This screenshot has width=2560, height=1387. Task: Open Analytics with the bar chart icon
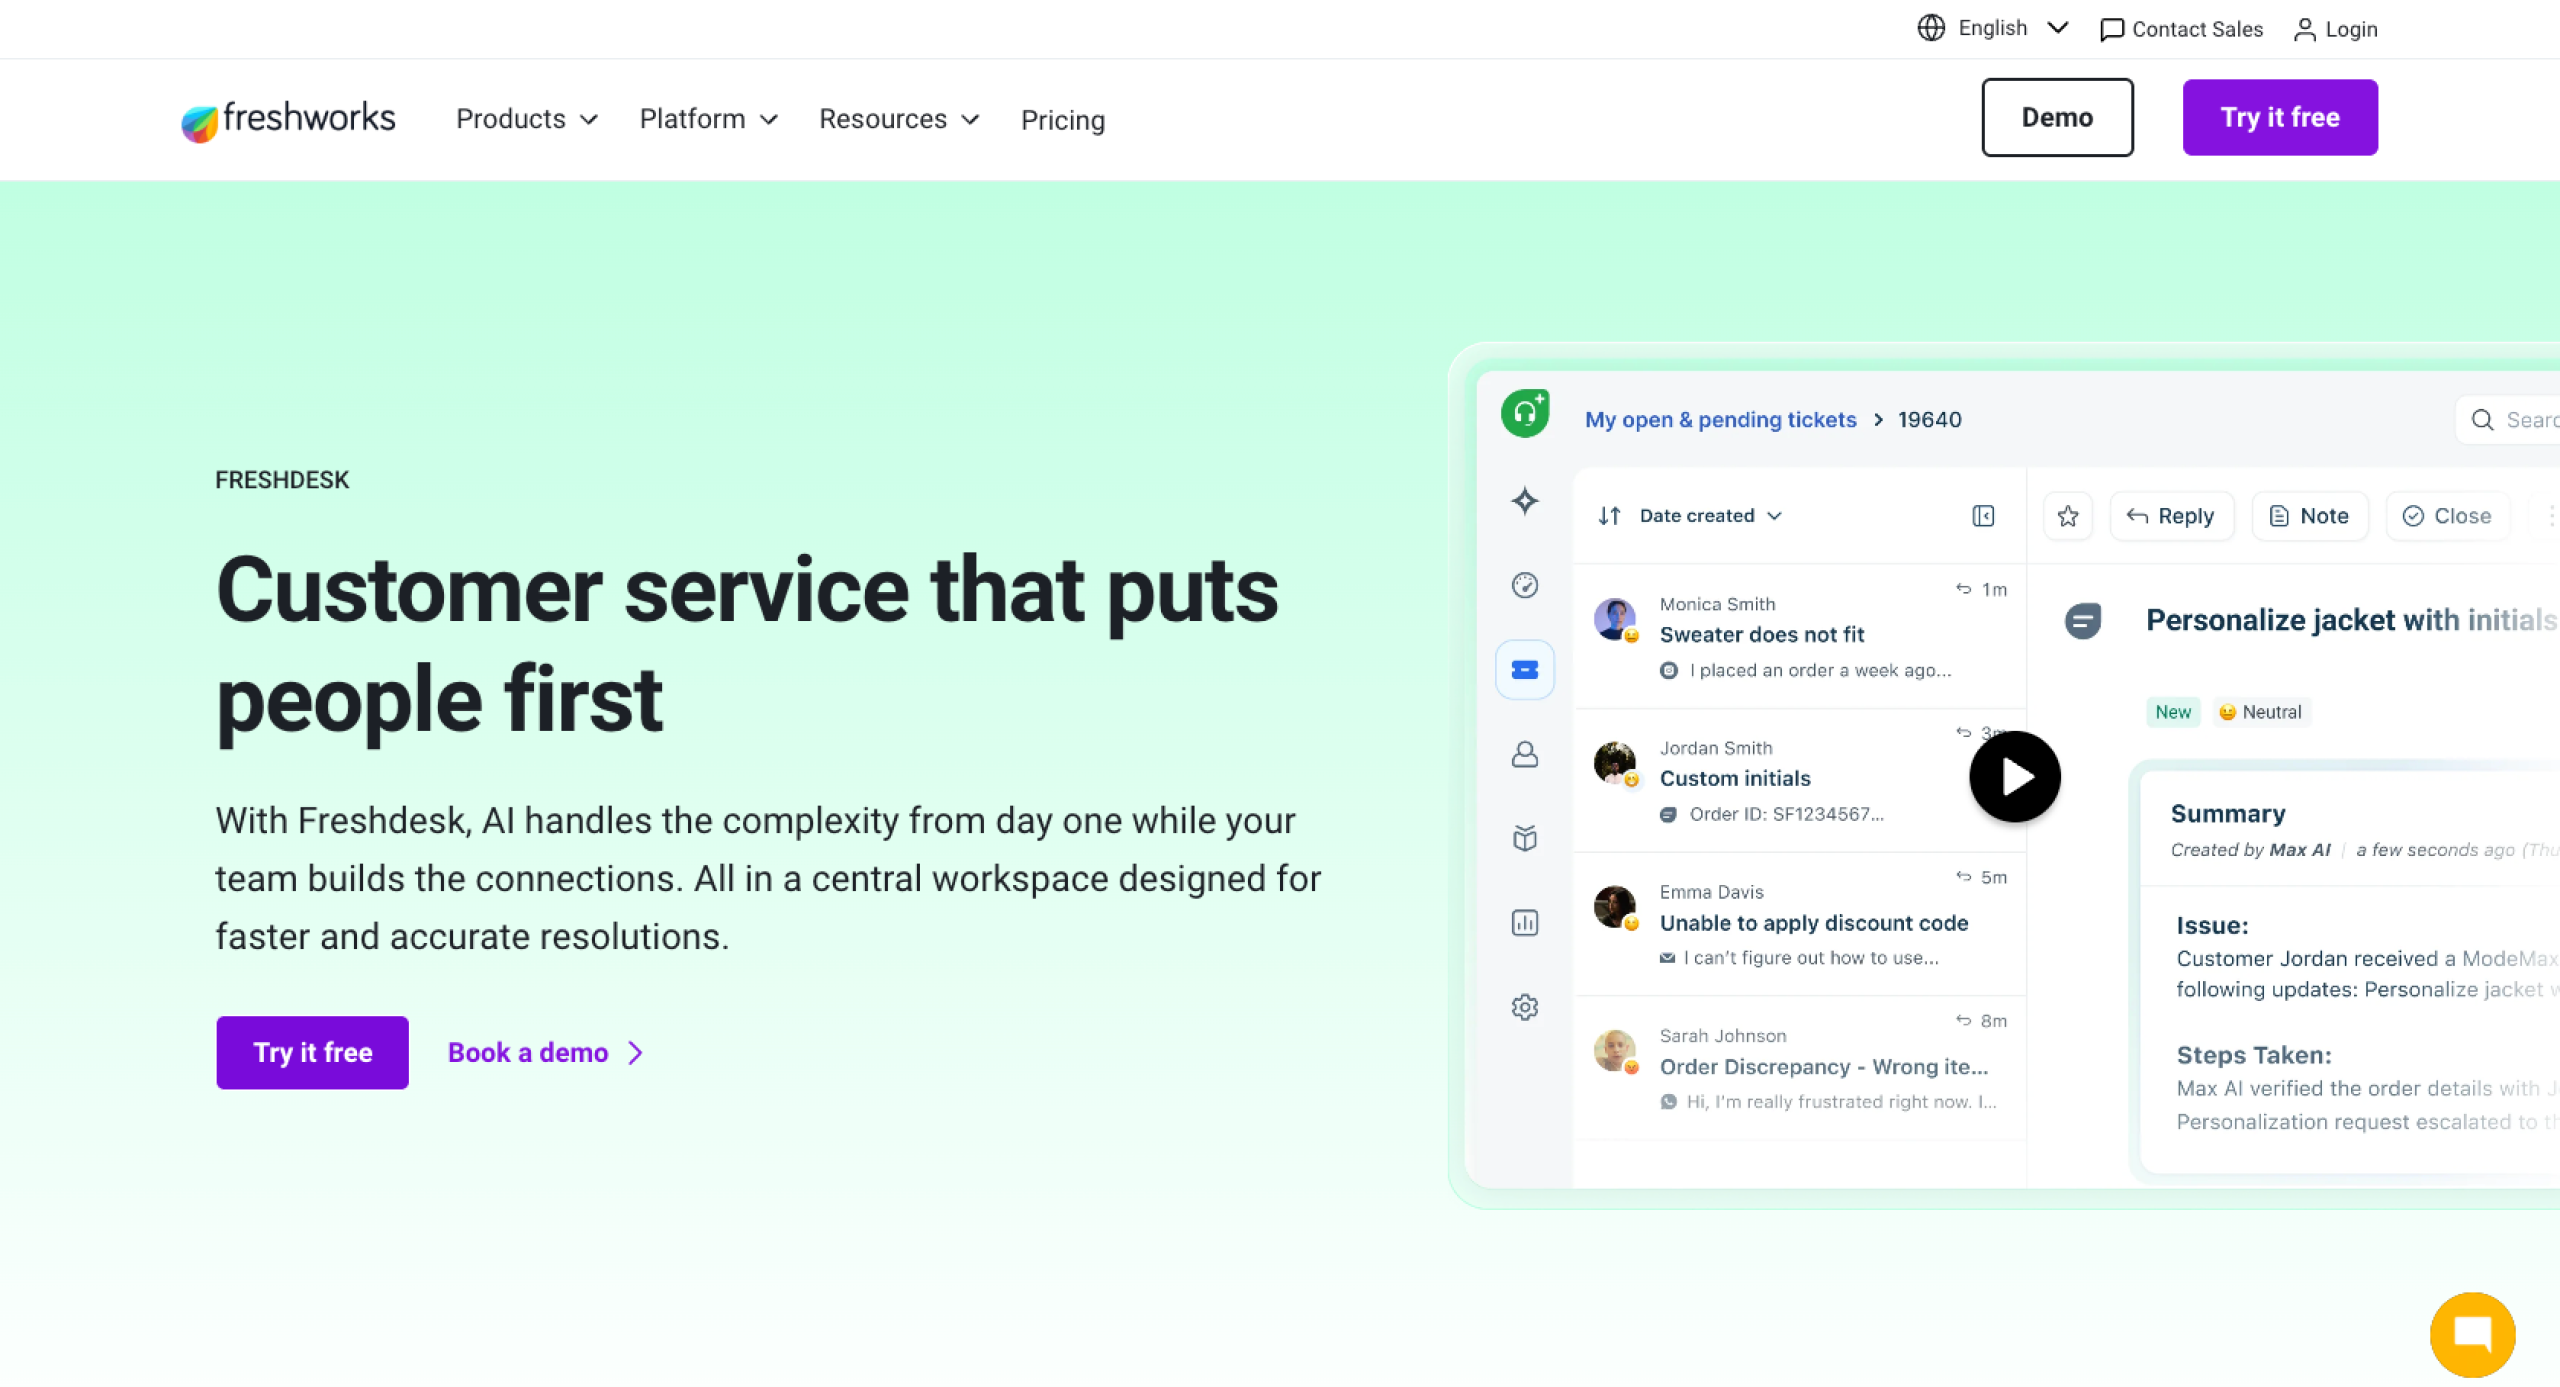click(x=1524, y=922)
